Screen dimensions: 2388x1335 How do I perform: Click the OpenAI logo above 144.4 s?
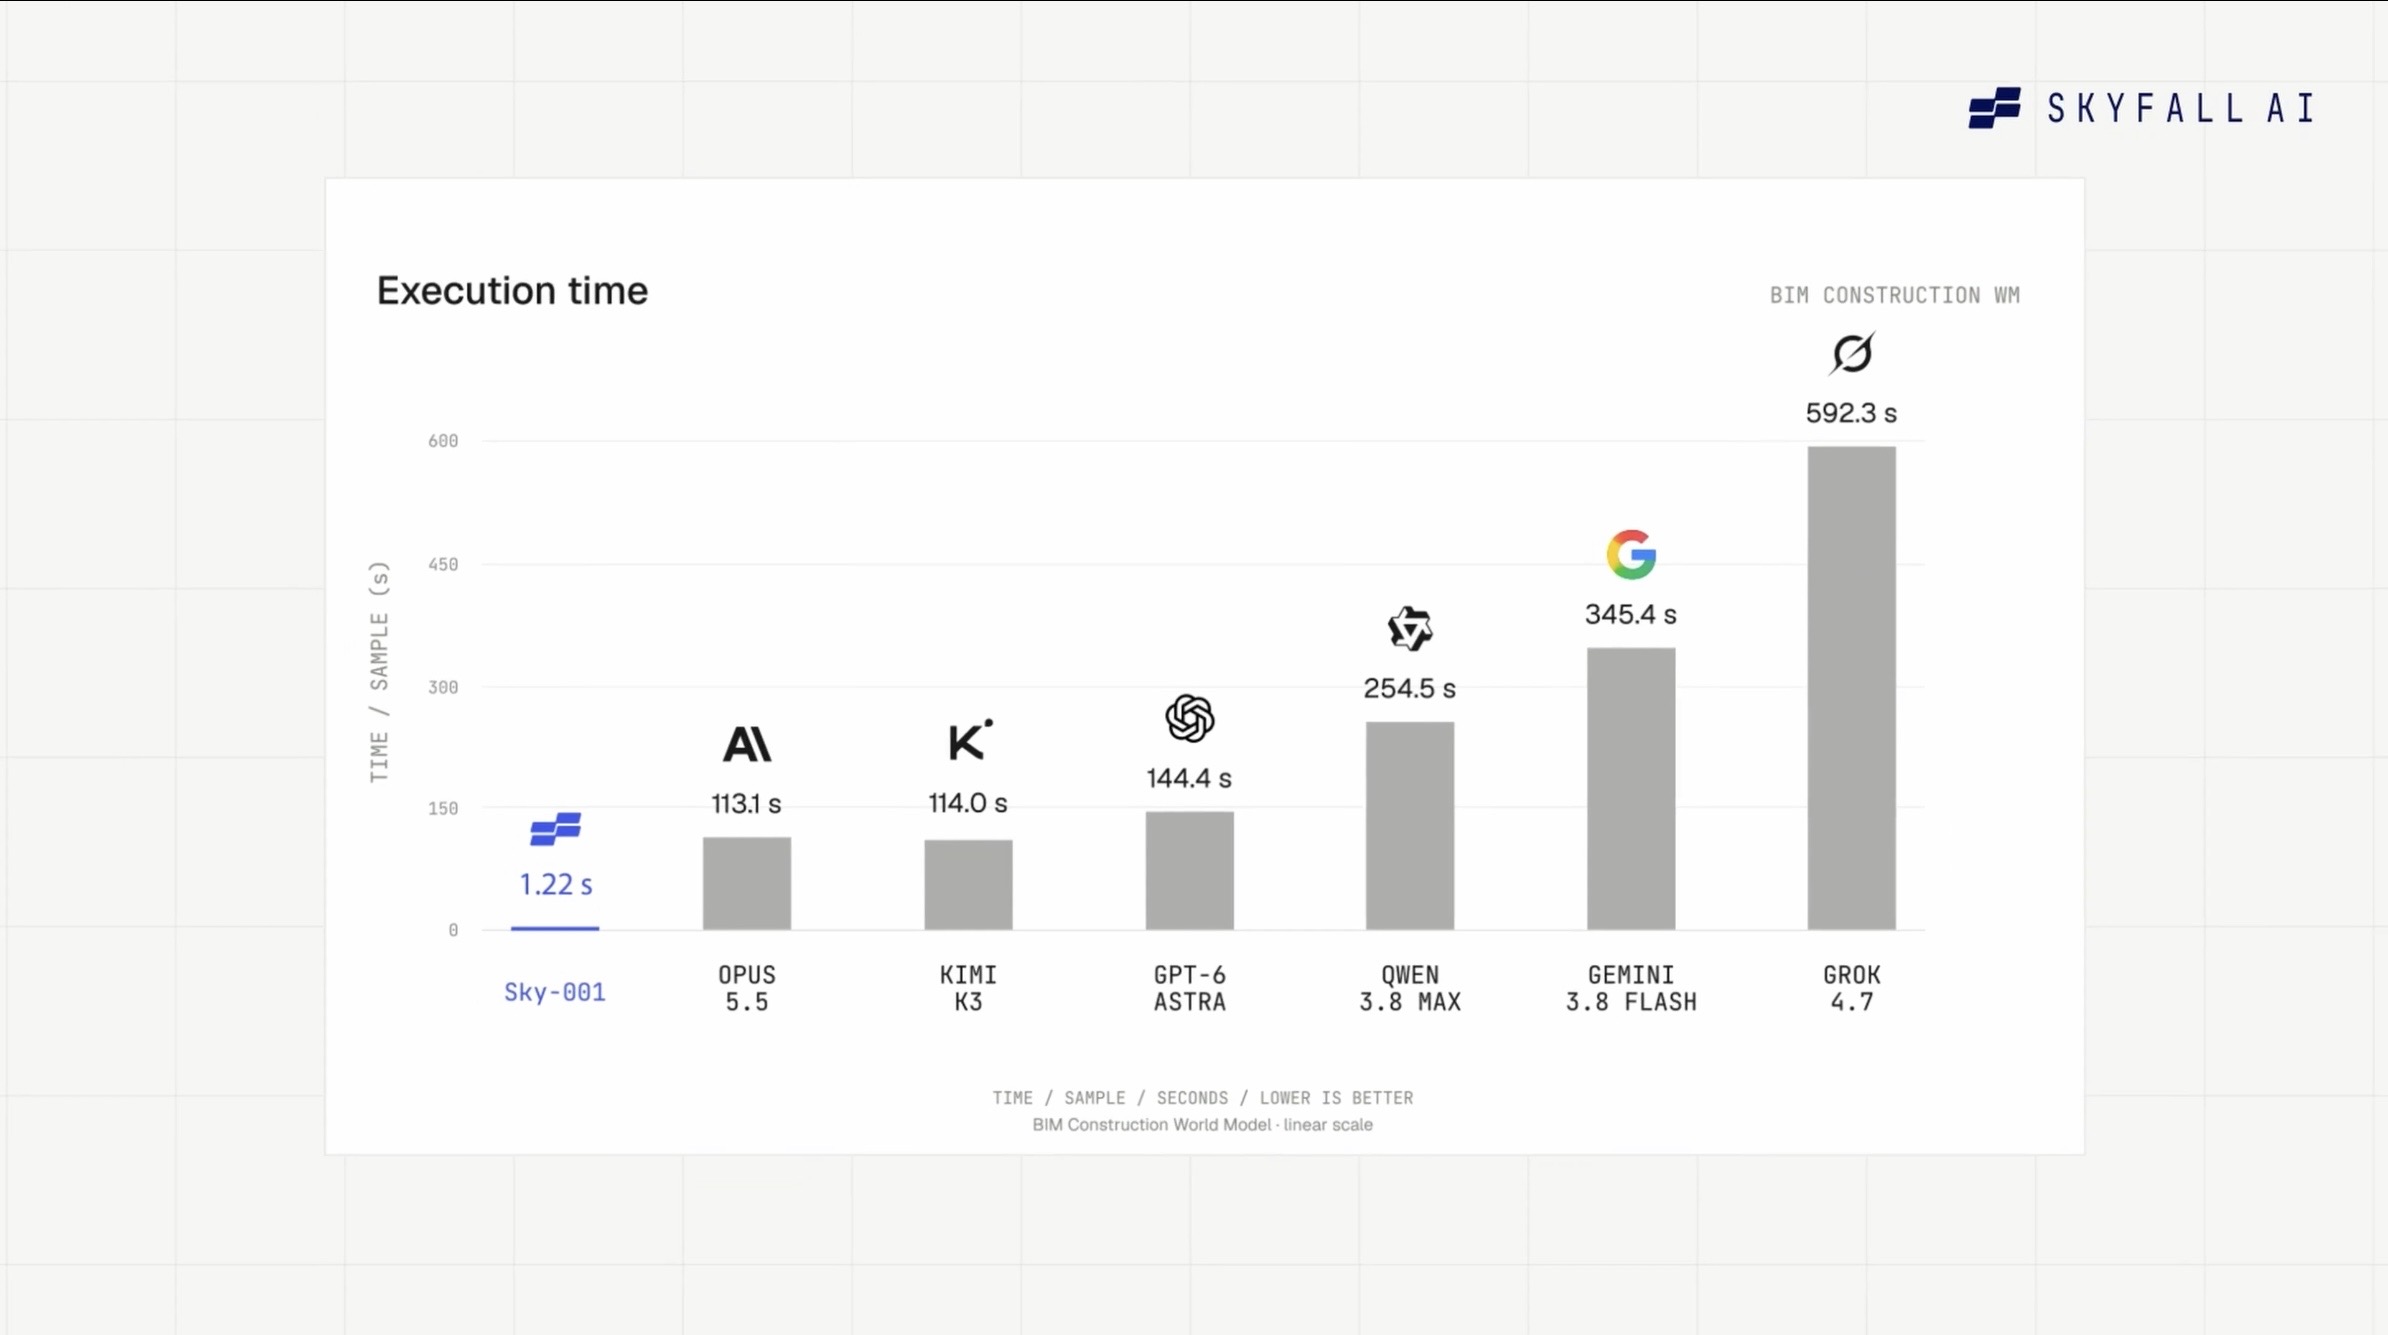(x=1190, y=718)
